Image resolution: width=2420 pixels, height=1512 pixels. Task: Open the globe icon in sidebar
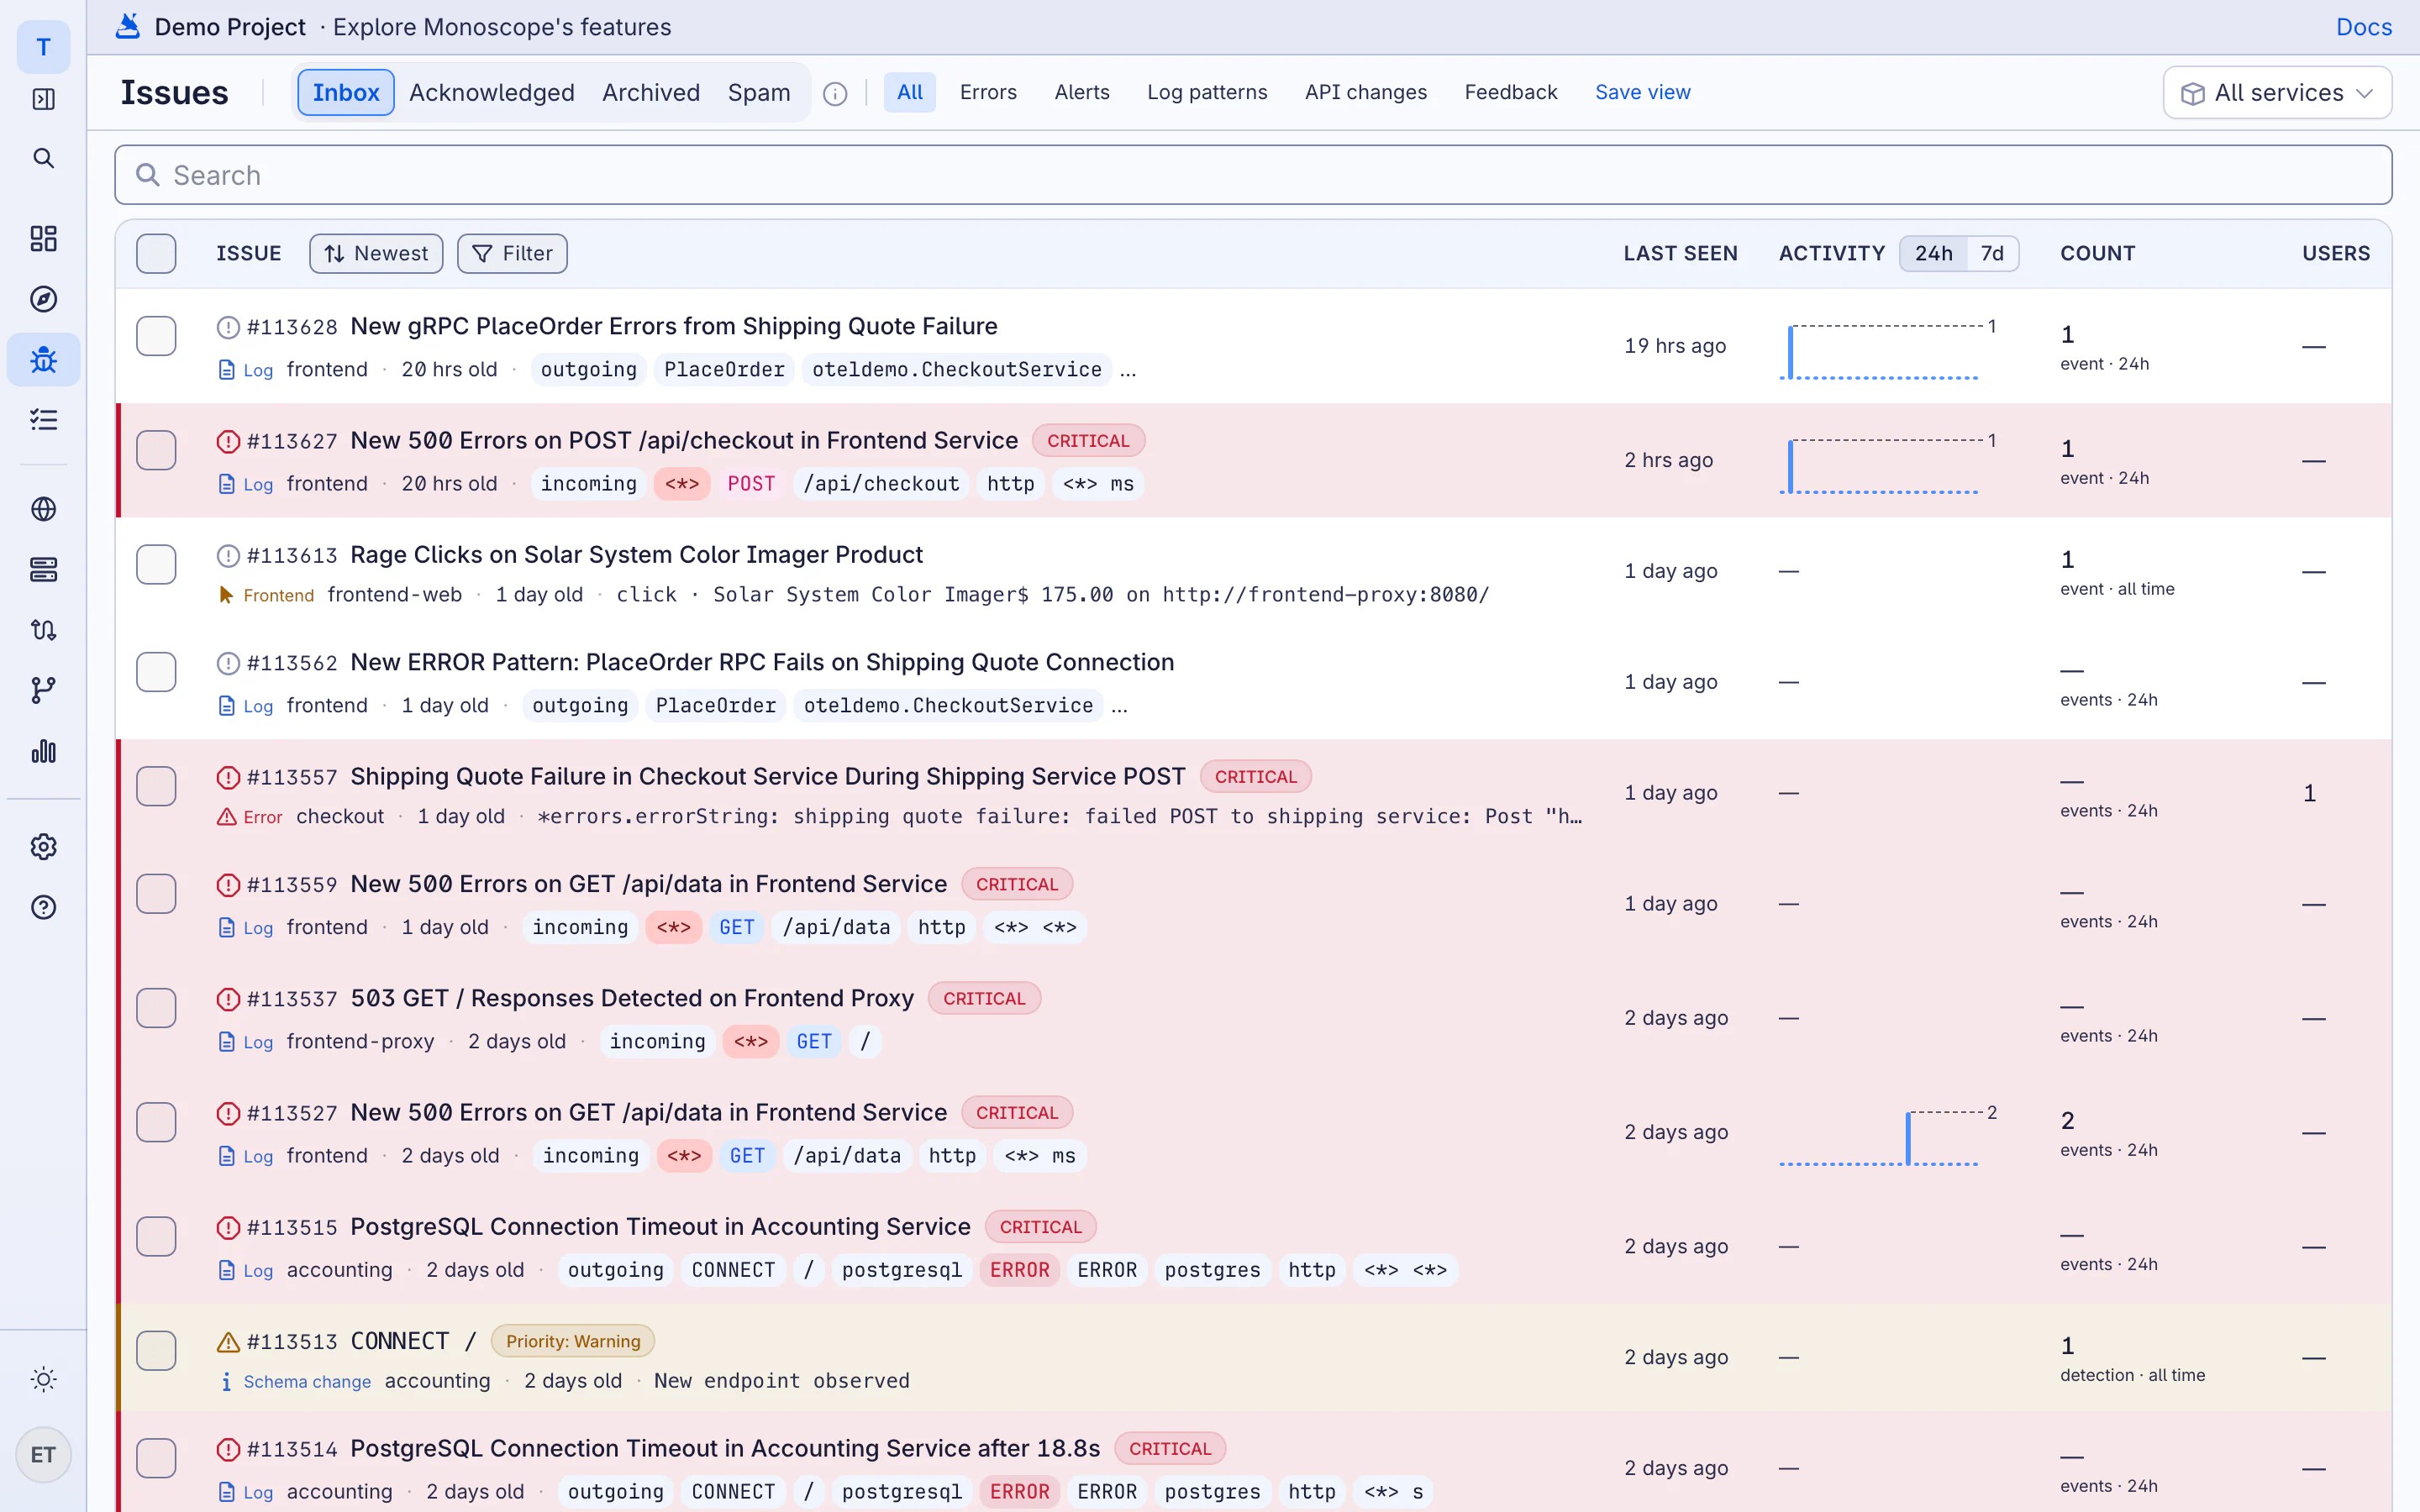point(43,509)
